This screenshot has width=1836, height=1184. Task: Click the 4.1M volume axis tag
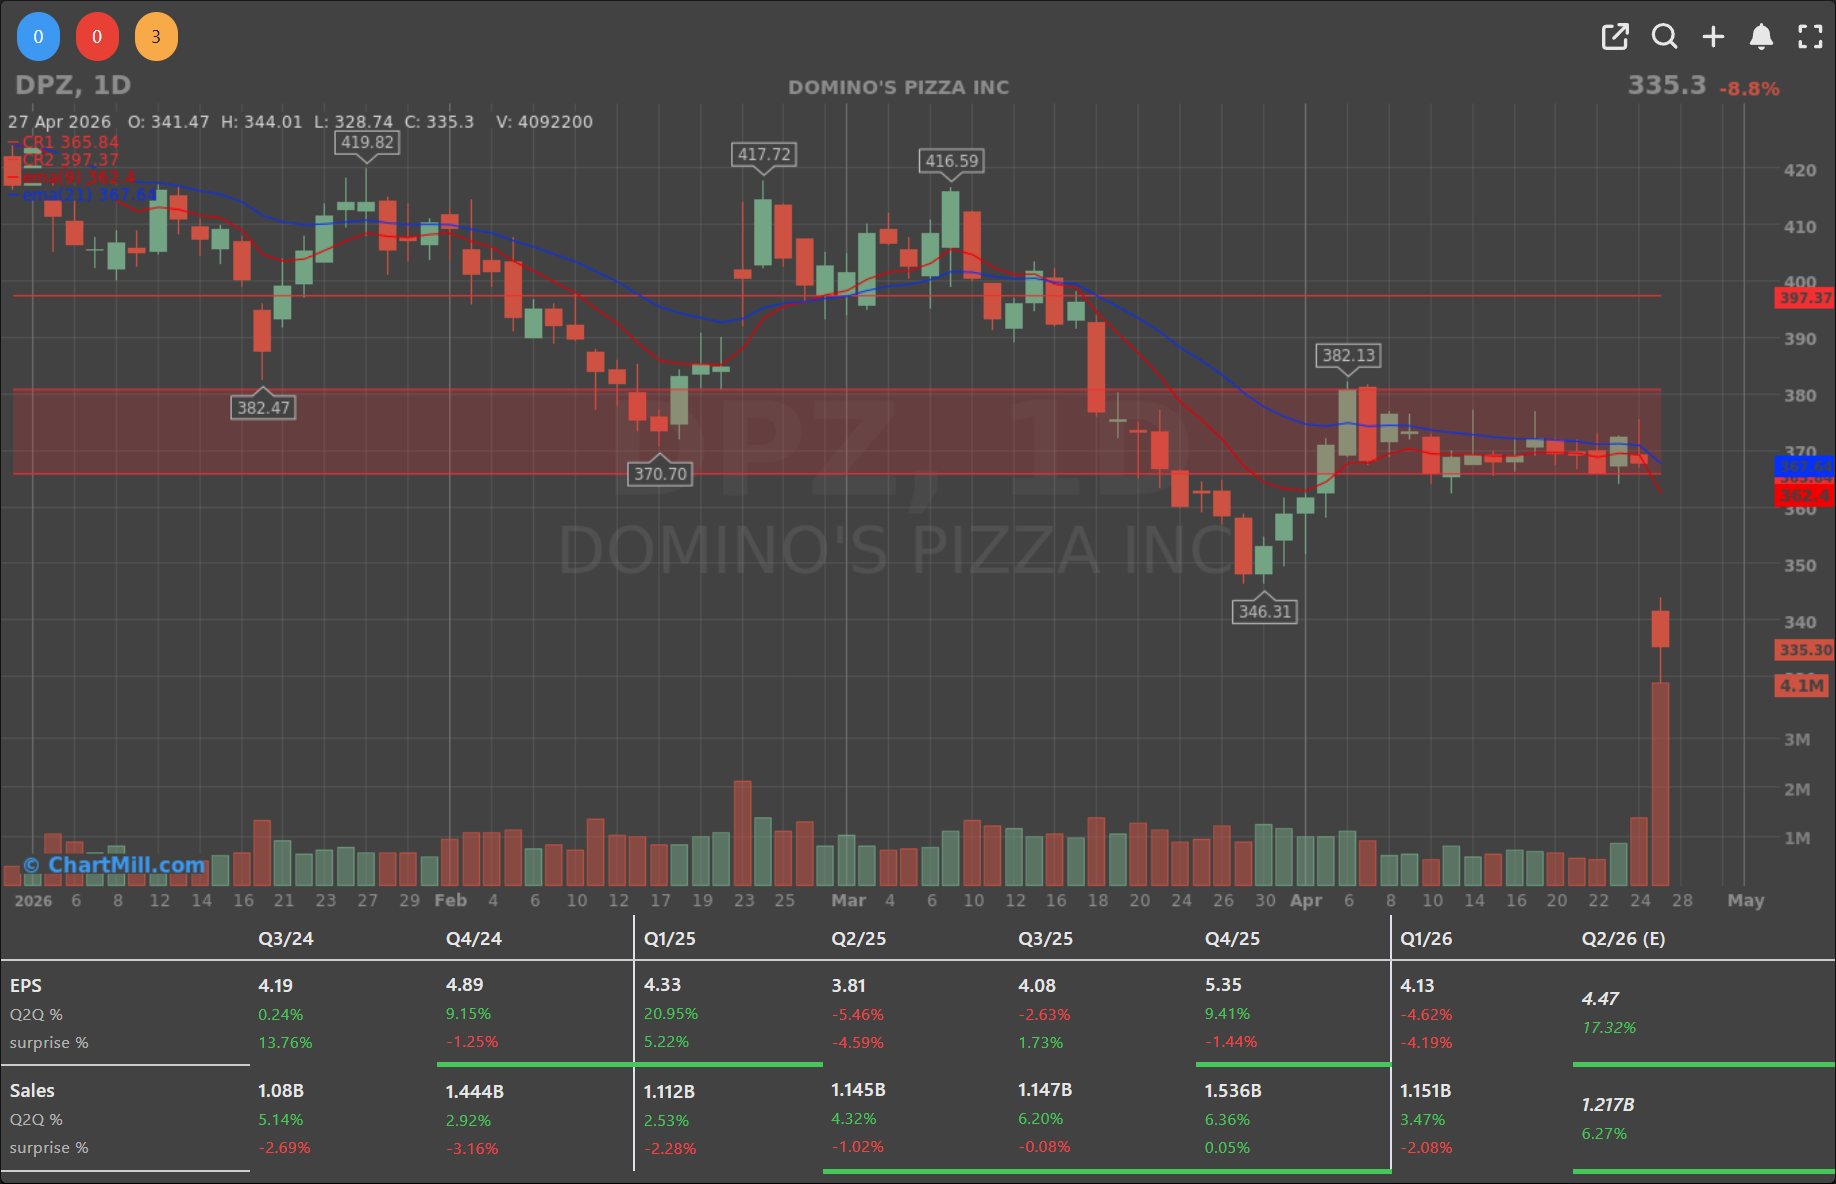[1802, 685]
